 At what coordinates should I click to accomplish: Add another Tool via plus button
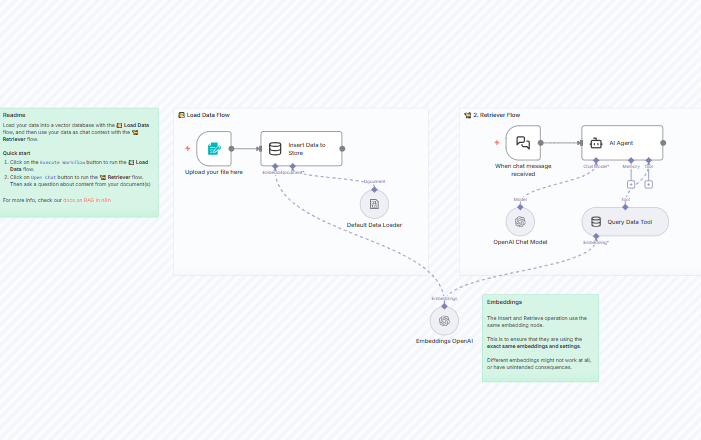pyautogui.click(x=648, y=184)
